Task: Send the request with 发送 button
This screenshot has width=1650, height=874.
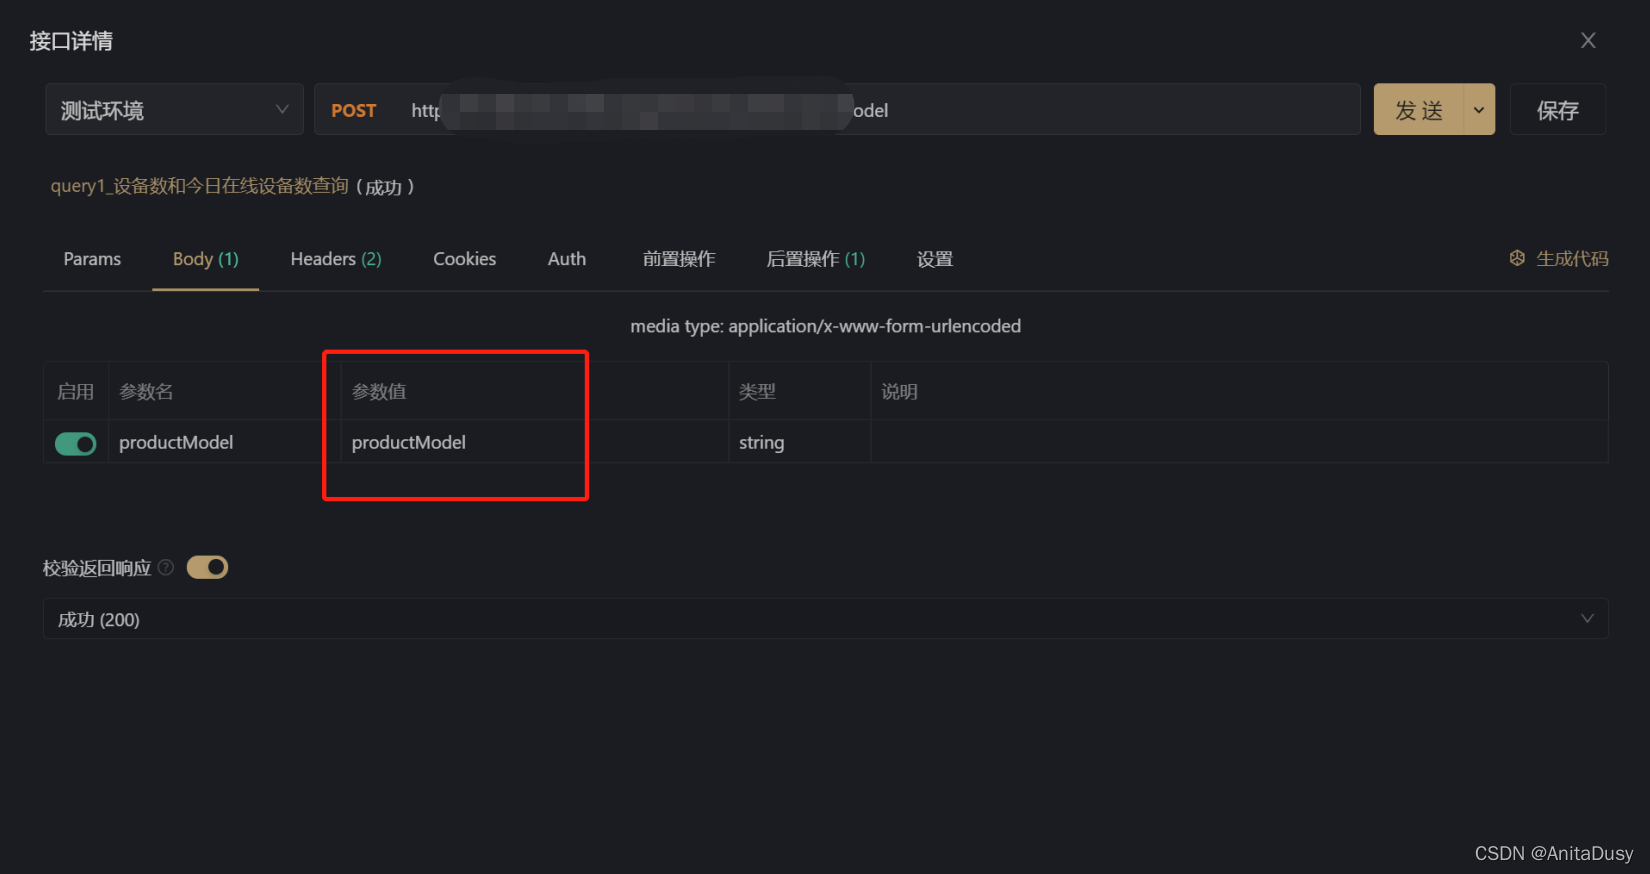Action: (x=1419, y=110)
